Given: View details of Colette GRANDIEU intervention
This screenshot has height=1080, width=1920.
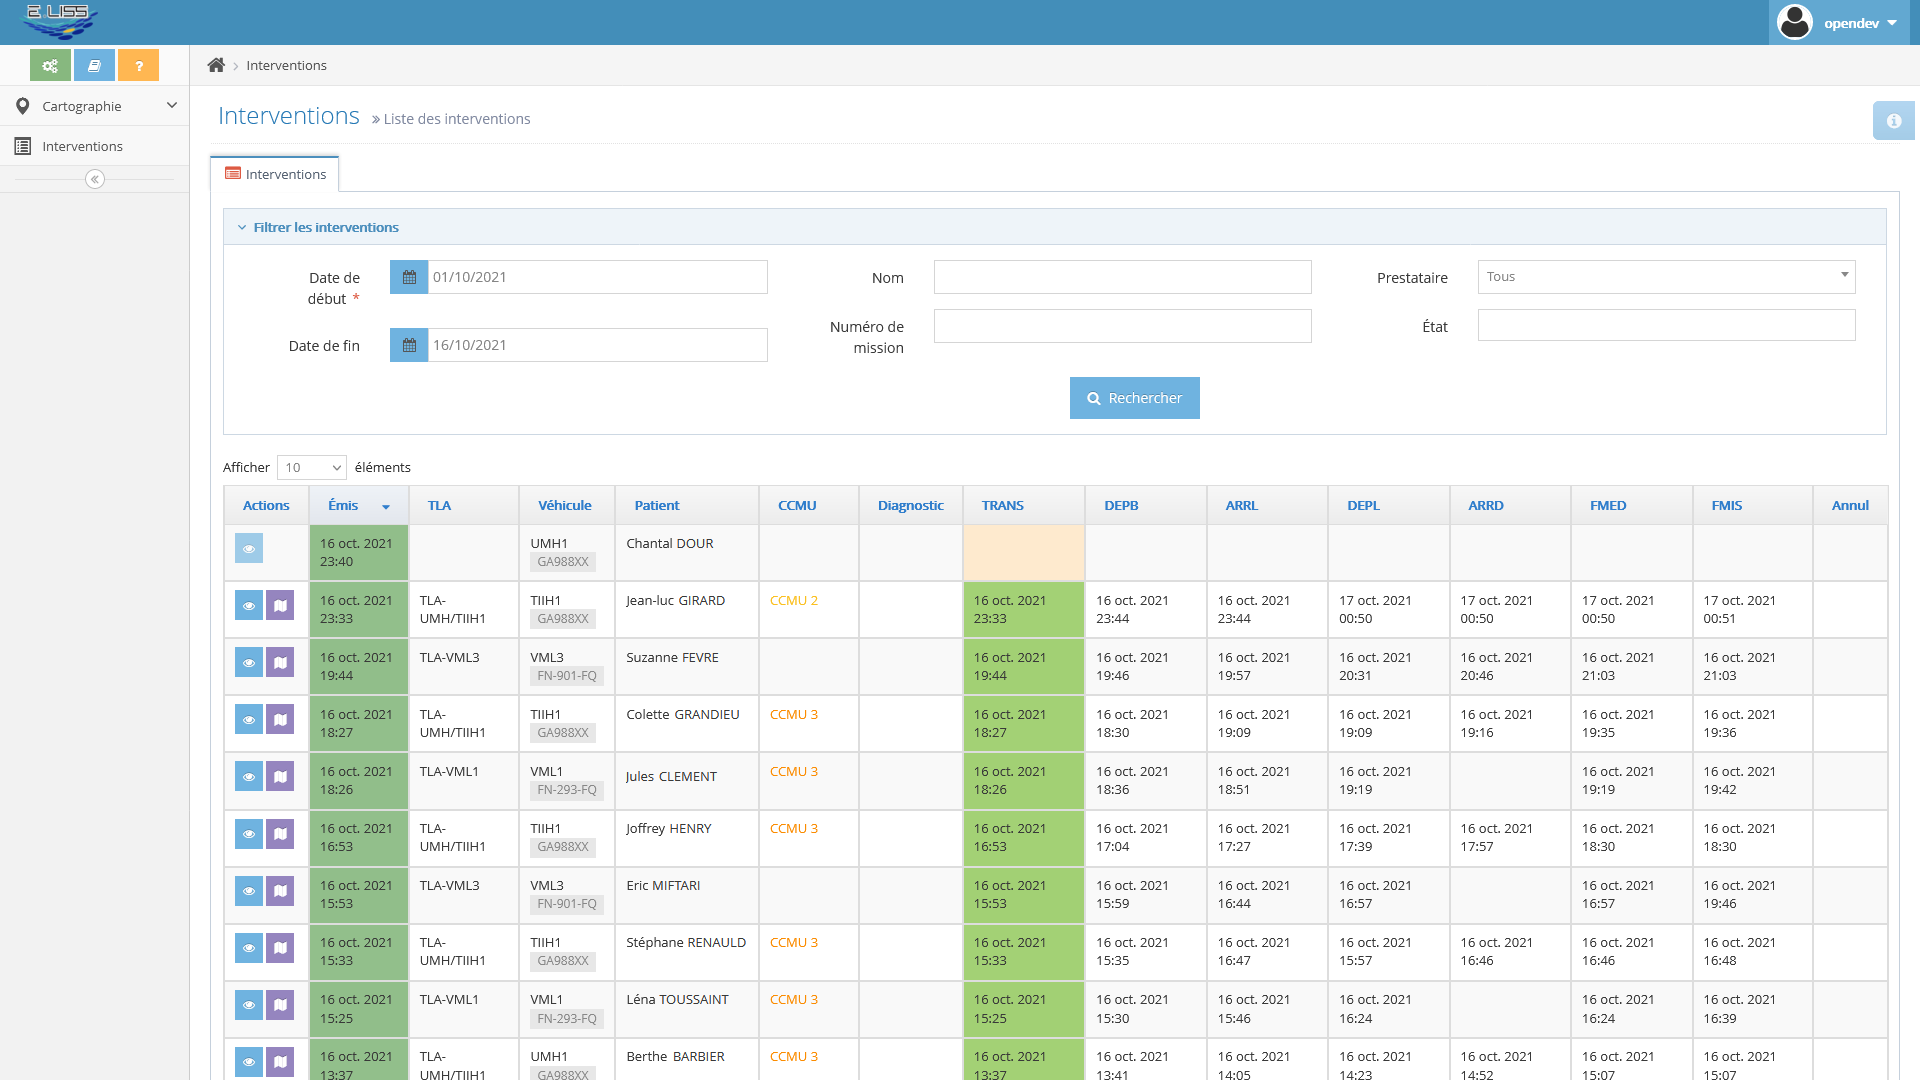Looking at the screenshot, I should coord(249,720).
